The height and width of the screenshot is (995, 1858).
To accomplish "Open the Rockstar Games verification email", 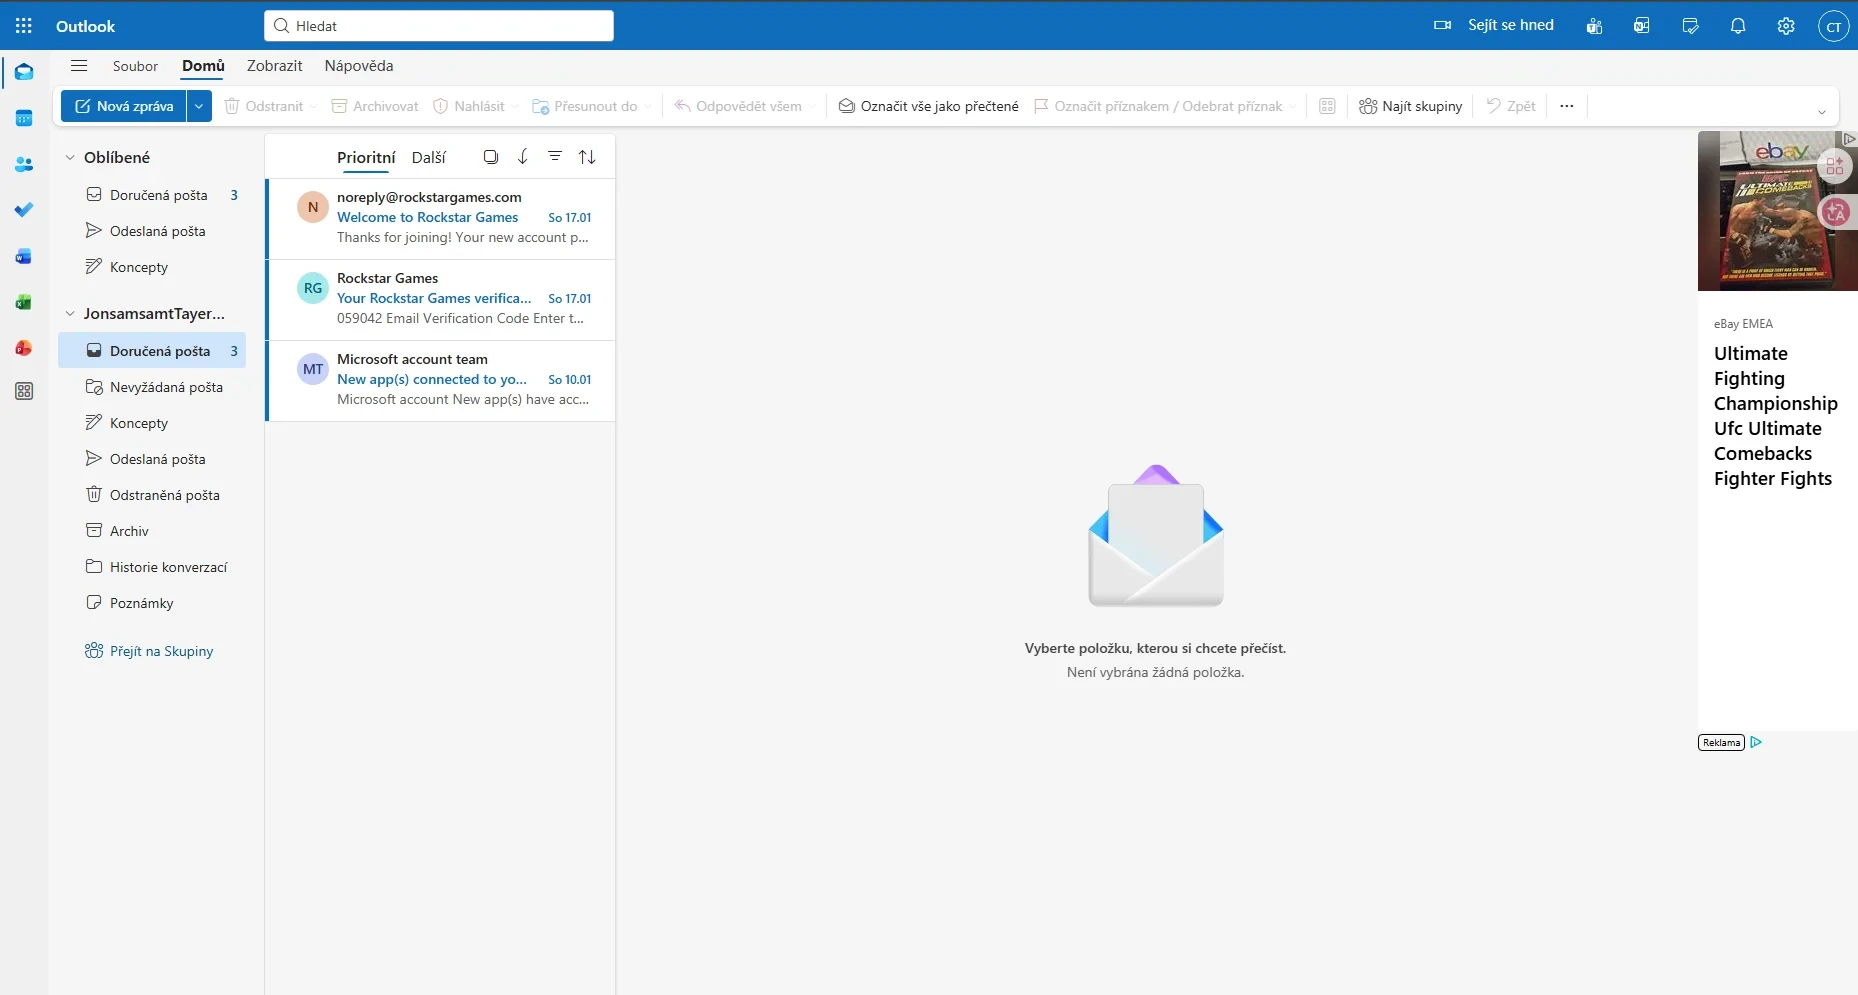I will pos(441,298).
